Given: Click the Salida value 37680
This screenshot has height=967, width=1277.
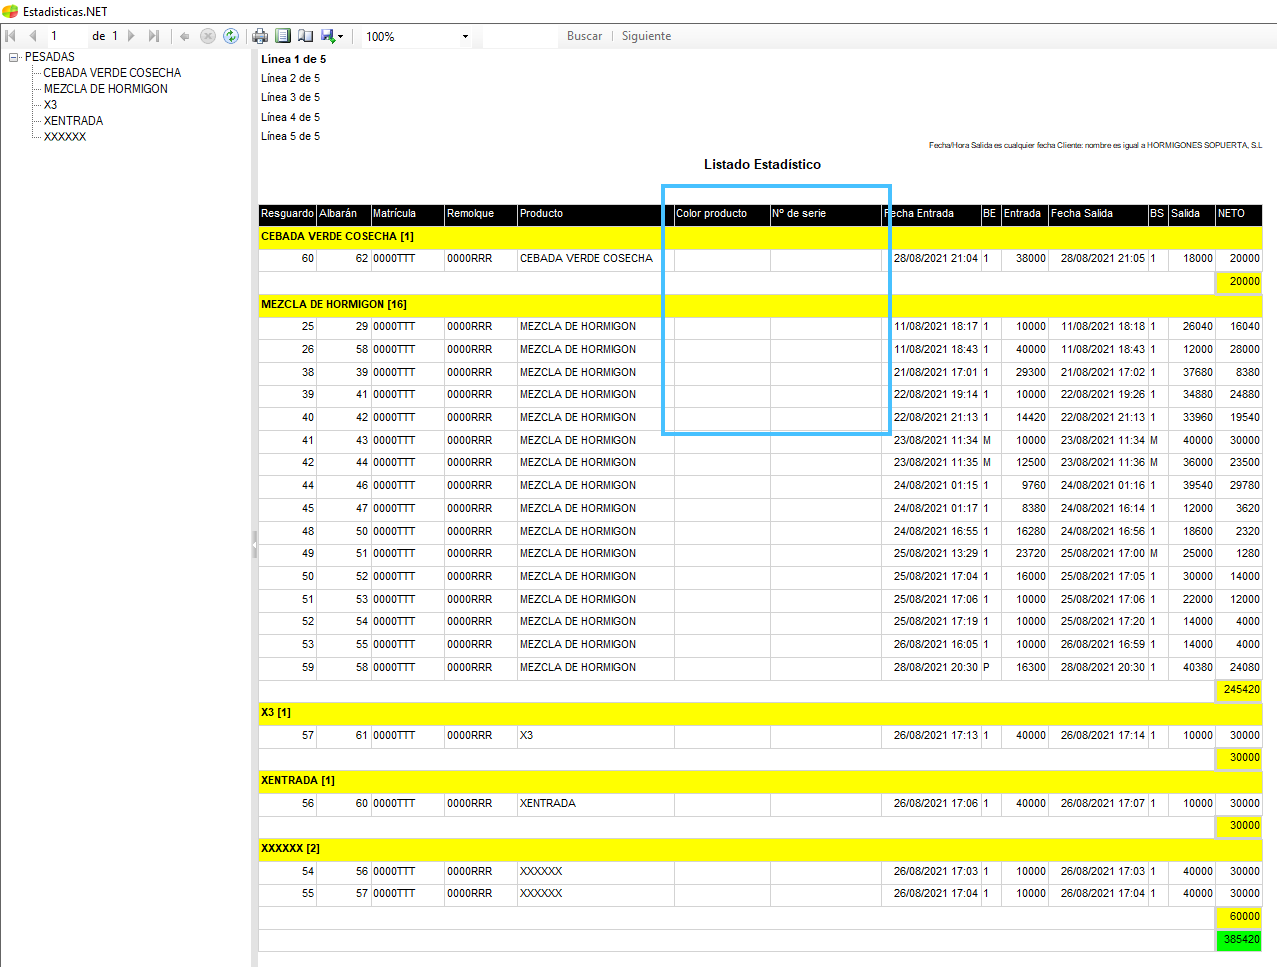Looking at the screenshot, I should [x=1198, y=373].
